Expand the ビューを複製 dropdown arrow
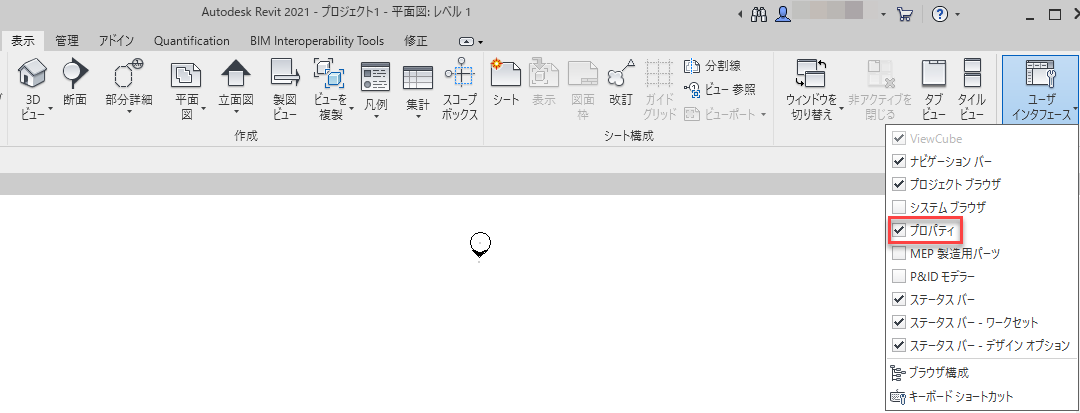Image resolution: width=1080 pixels, height=413 pixels. click(x=351, y=108)
